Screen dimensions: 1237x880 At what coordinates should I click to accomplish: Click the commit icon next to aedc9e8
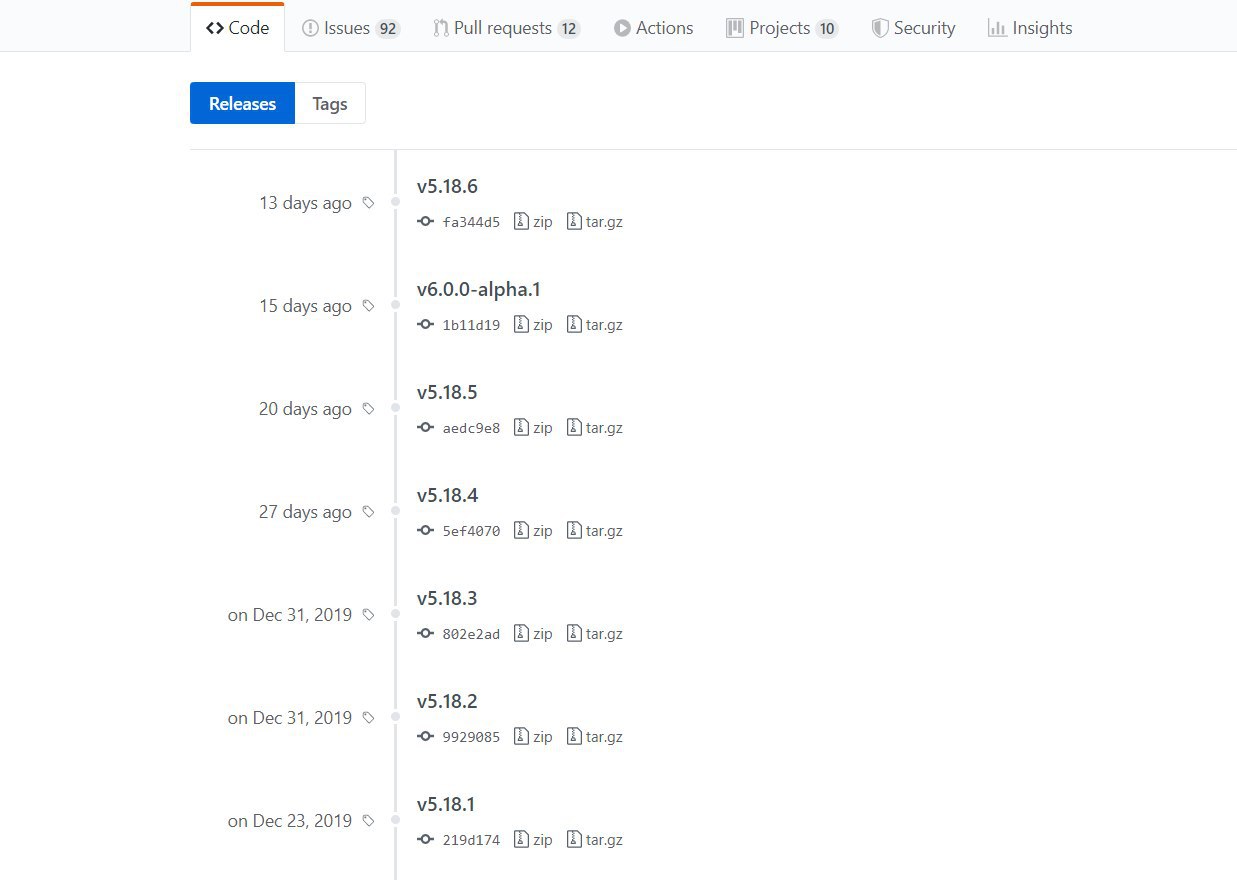pos(425,428)
